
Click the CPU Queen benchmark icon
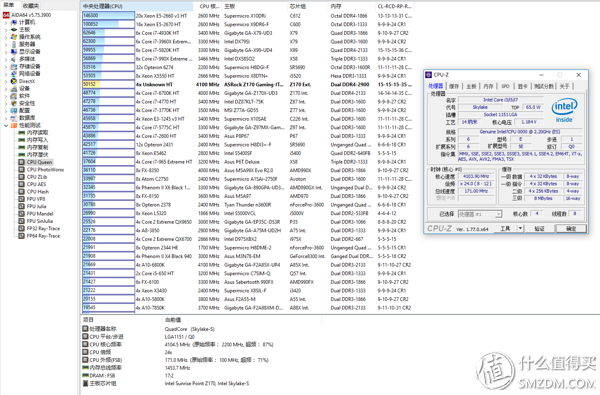(x=22, y=162)
